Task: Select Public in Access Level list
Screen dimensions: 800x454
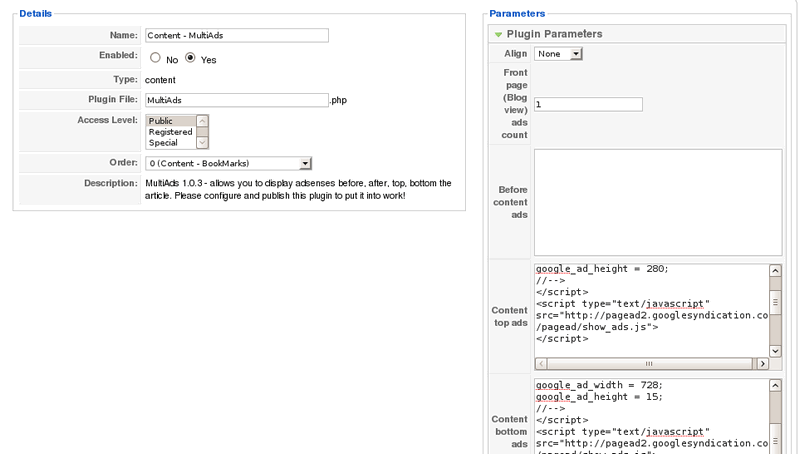Action: click(170, 121)
